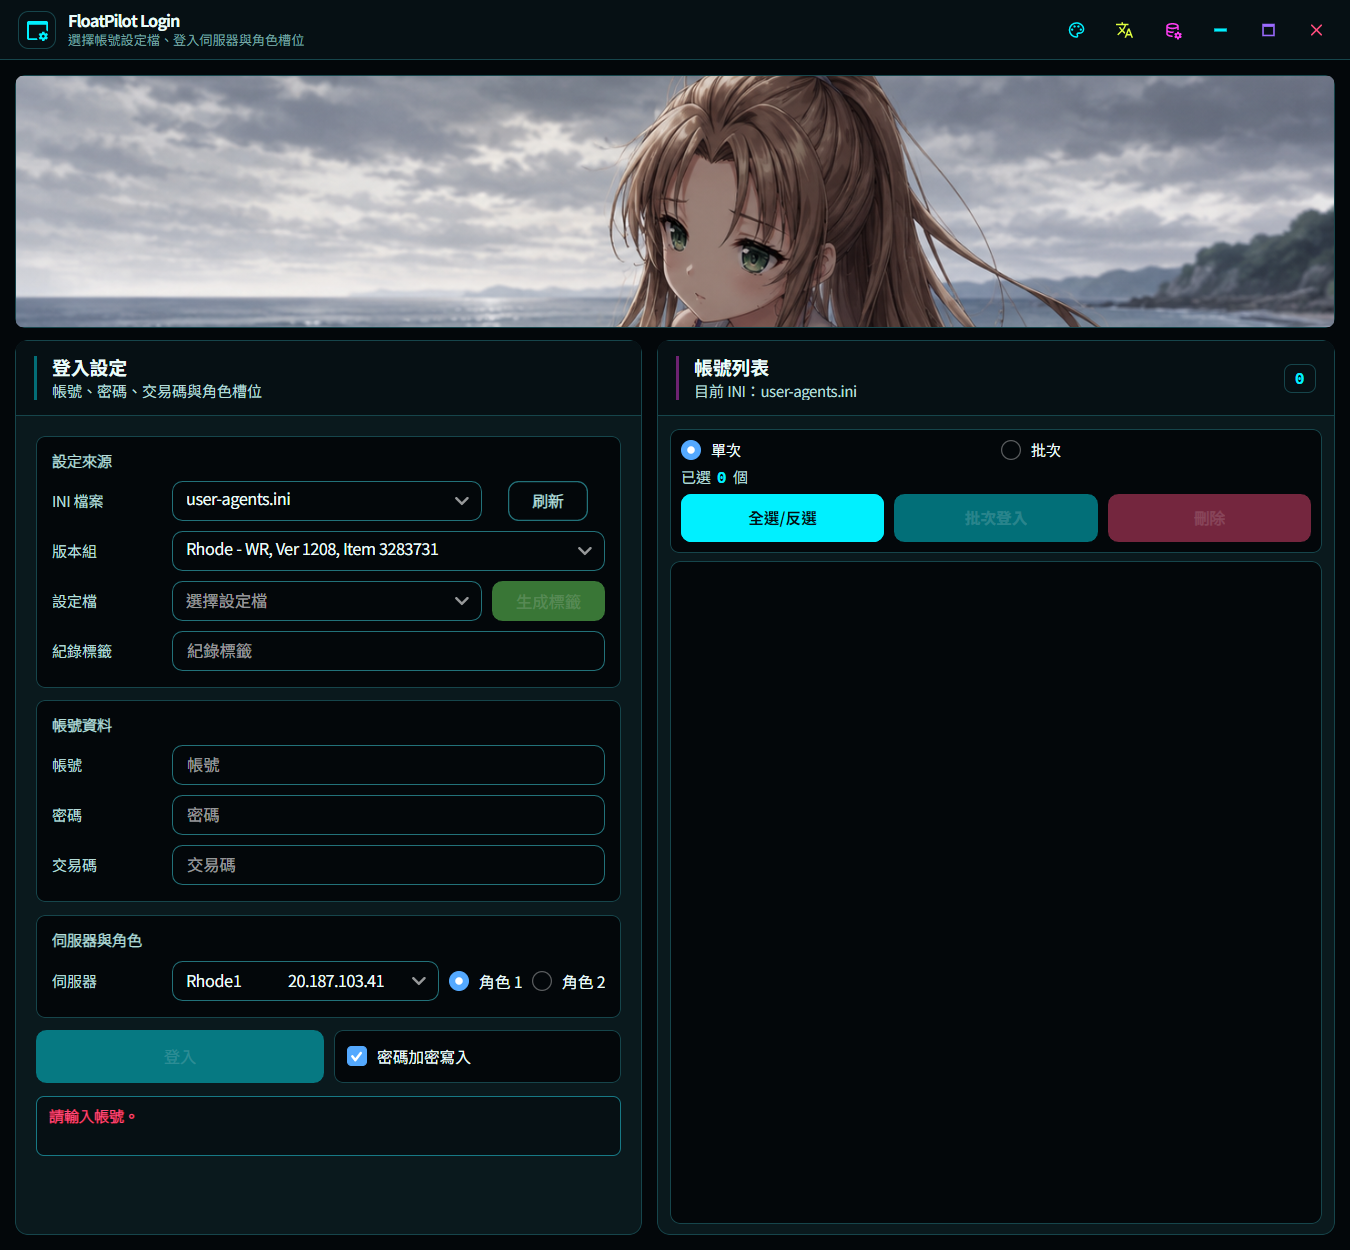Open the 選擇設定檔 dropdown

pos(327,601)
